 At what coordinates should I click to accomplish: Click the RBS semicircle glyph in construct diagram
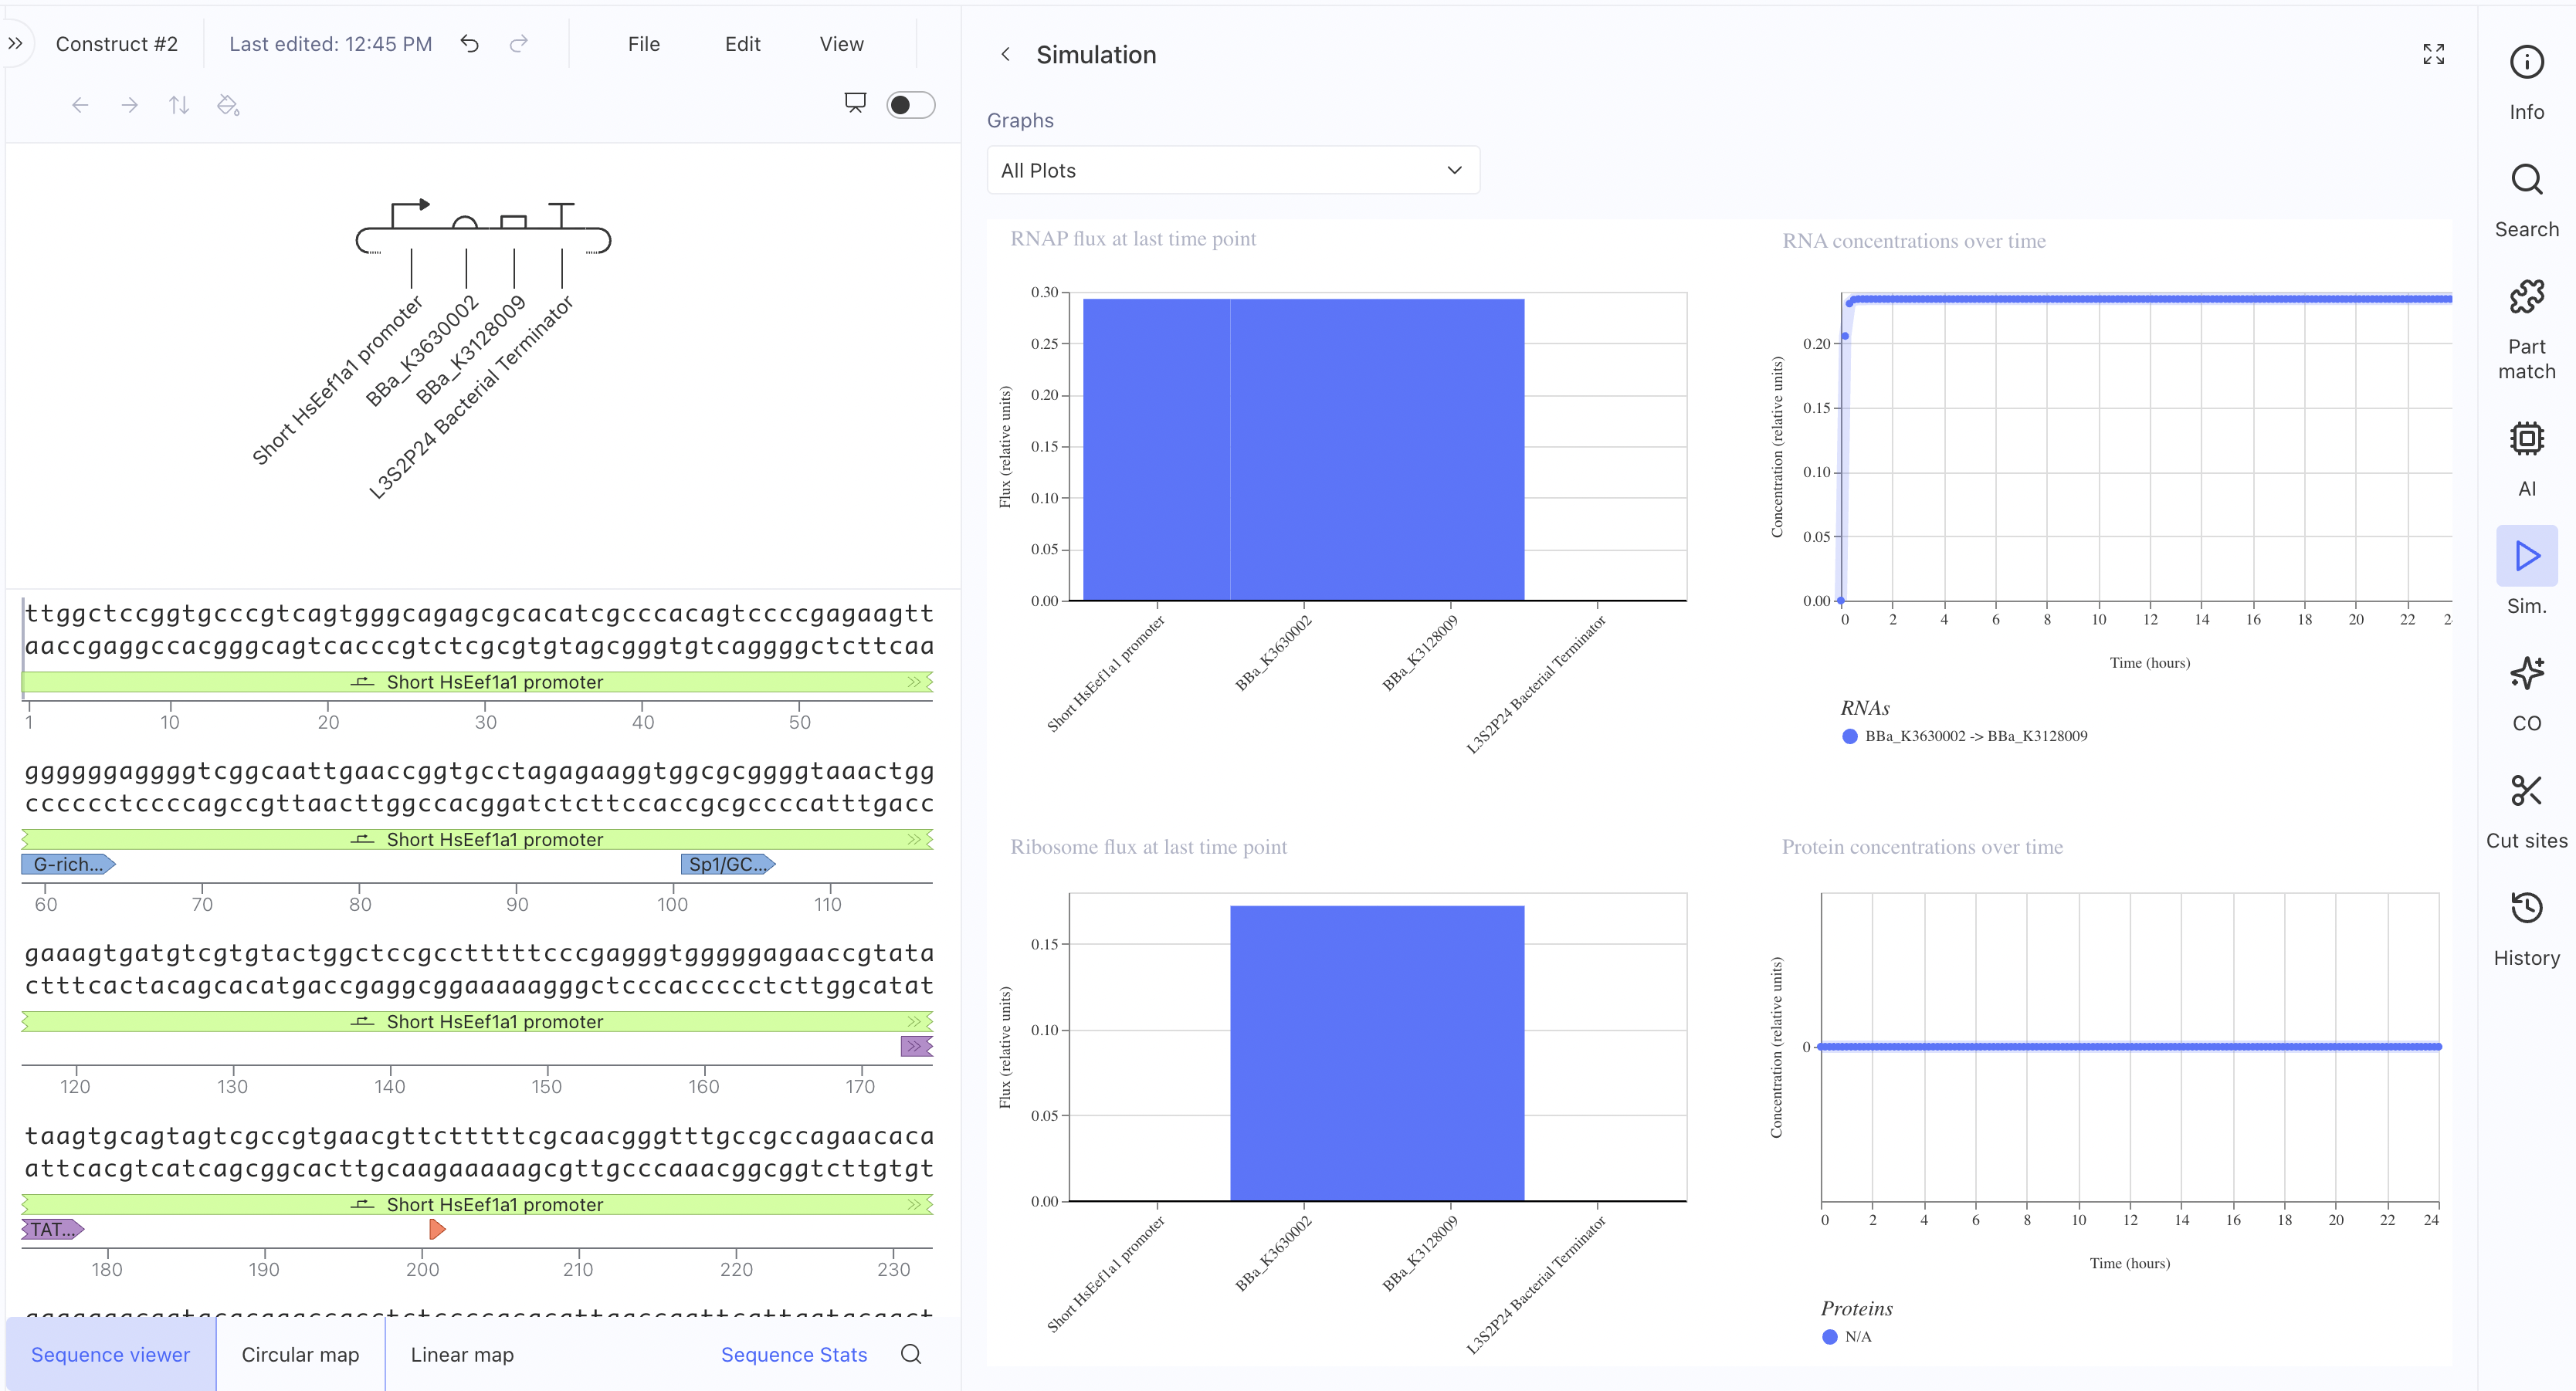pos(465,222)
